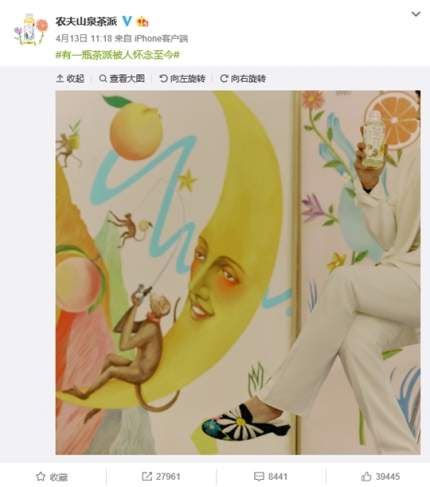Click the magnifier icon beside 查看大图

click(x=103, y=79)
